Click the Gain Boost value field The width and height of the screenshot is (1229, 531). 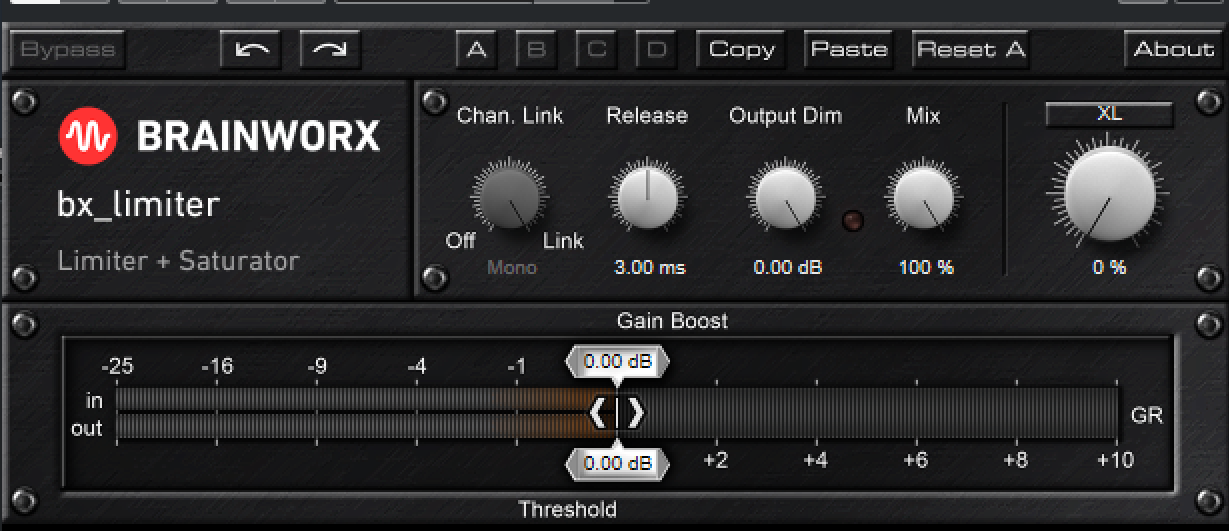tap(617, 362)
